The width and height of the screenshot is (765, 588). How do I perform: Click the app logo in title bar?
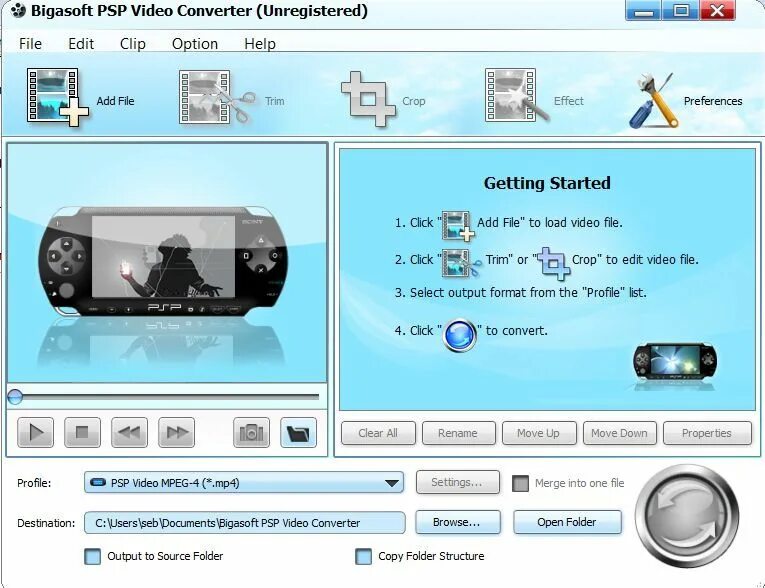pos(18,10)
